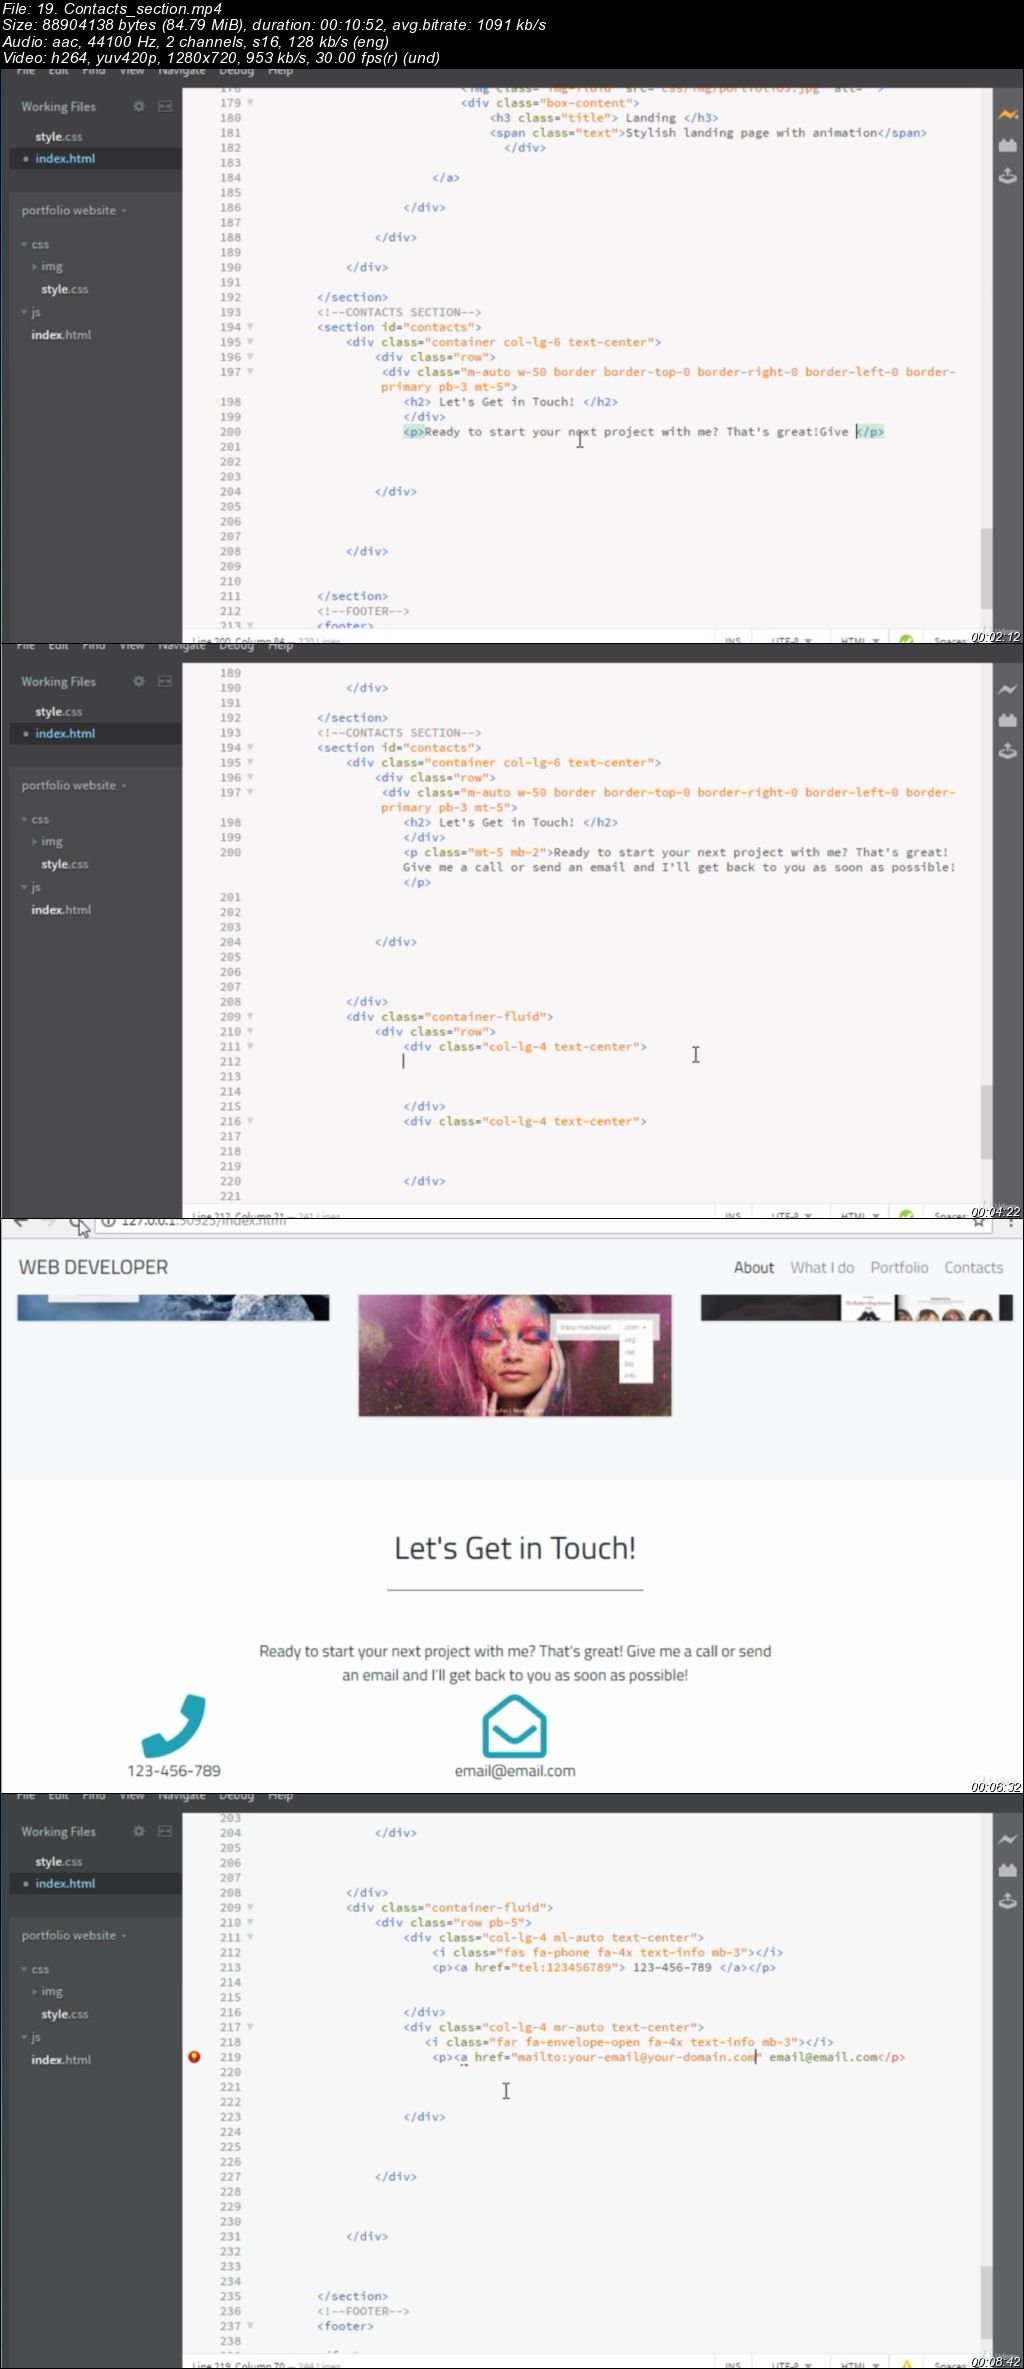The height and width of the screenshot is (2369, 1024).
Task: Open Debug menu in the 00:08:42 frame
Action: point(237,1797)
